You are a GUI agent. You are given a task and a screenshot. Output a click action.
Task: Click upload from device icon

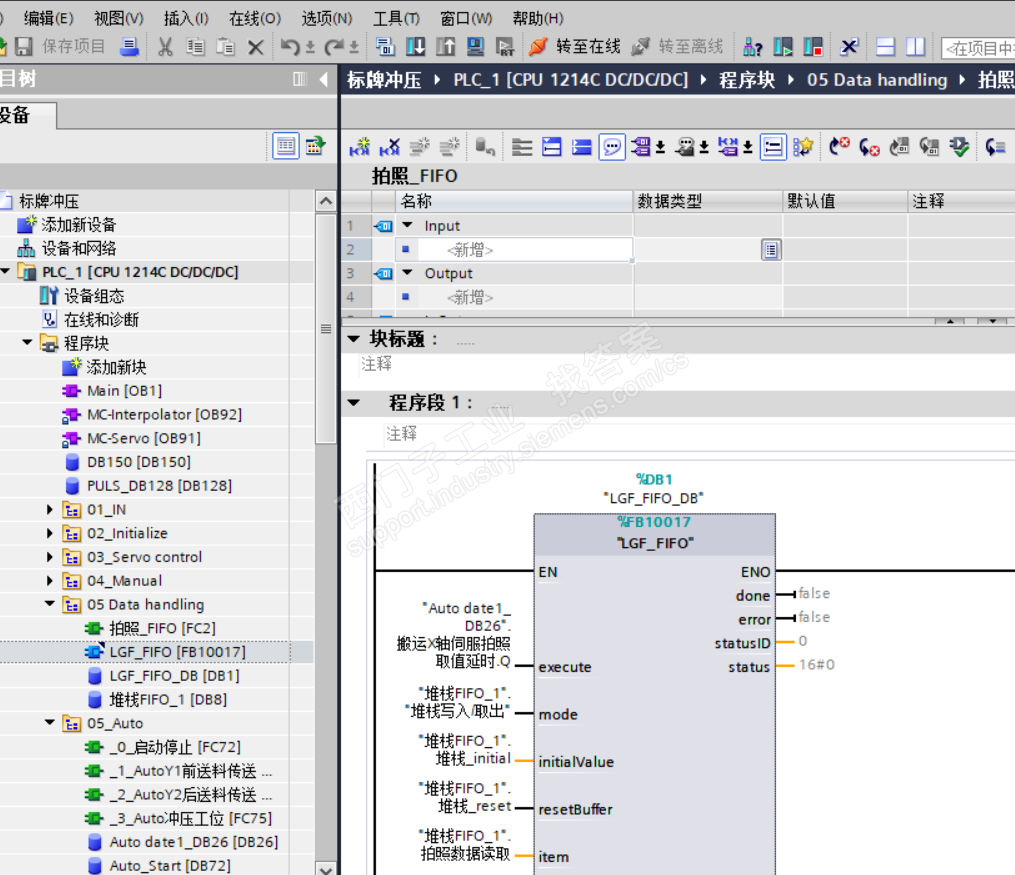click(445, 47)
